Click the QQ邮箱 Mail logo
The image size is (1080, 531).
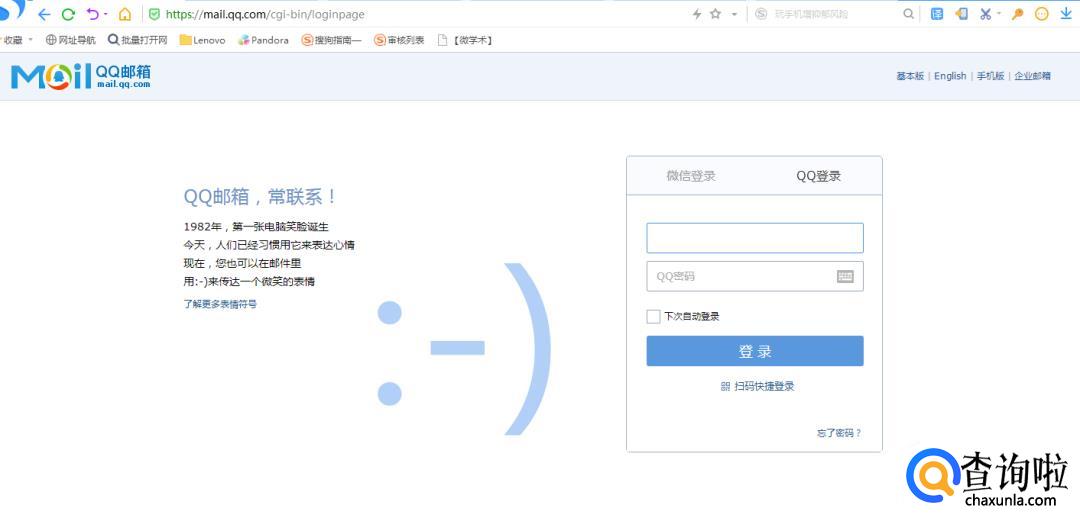pyautogui.click(x=81, y=76)
